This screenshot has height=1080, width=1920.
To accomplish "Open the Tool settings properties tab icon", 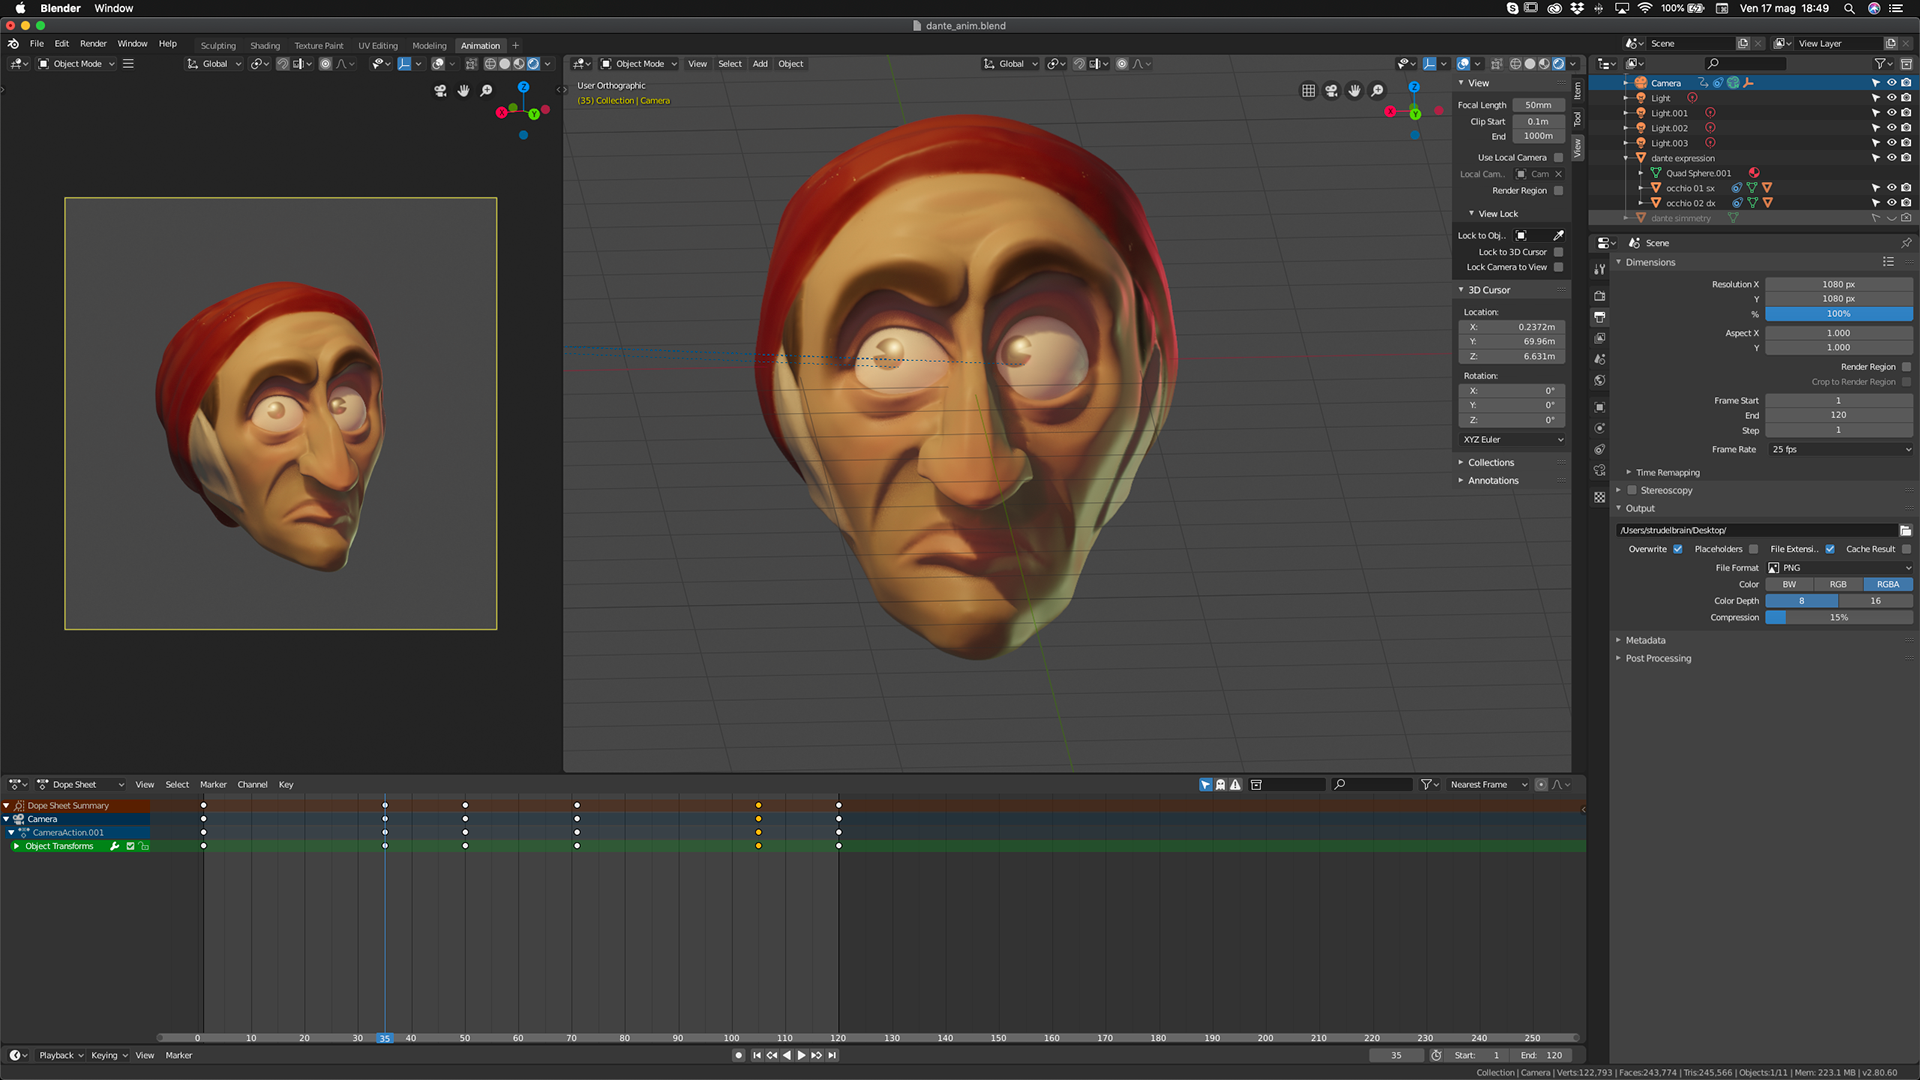I will pos(1599,269).
